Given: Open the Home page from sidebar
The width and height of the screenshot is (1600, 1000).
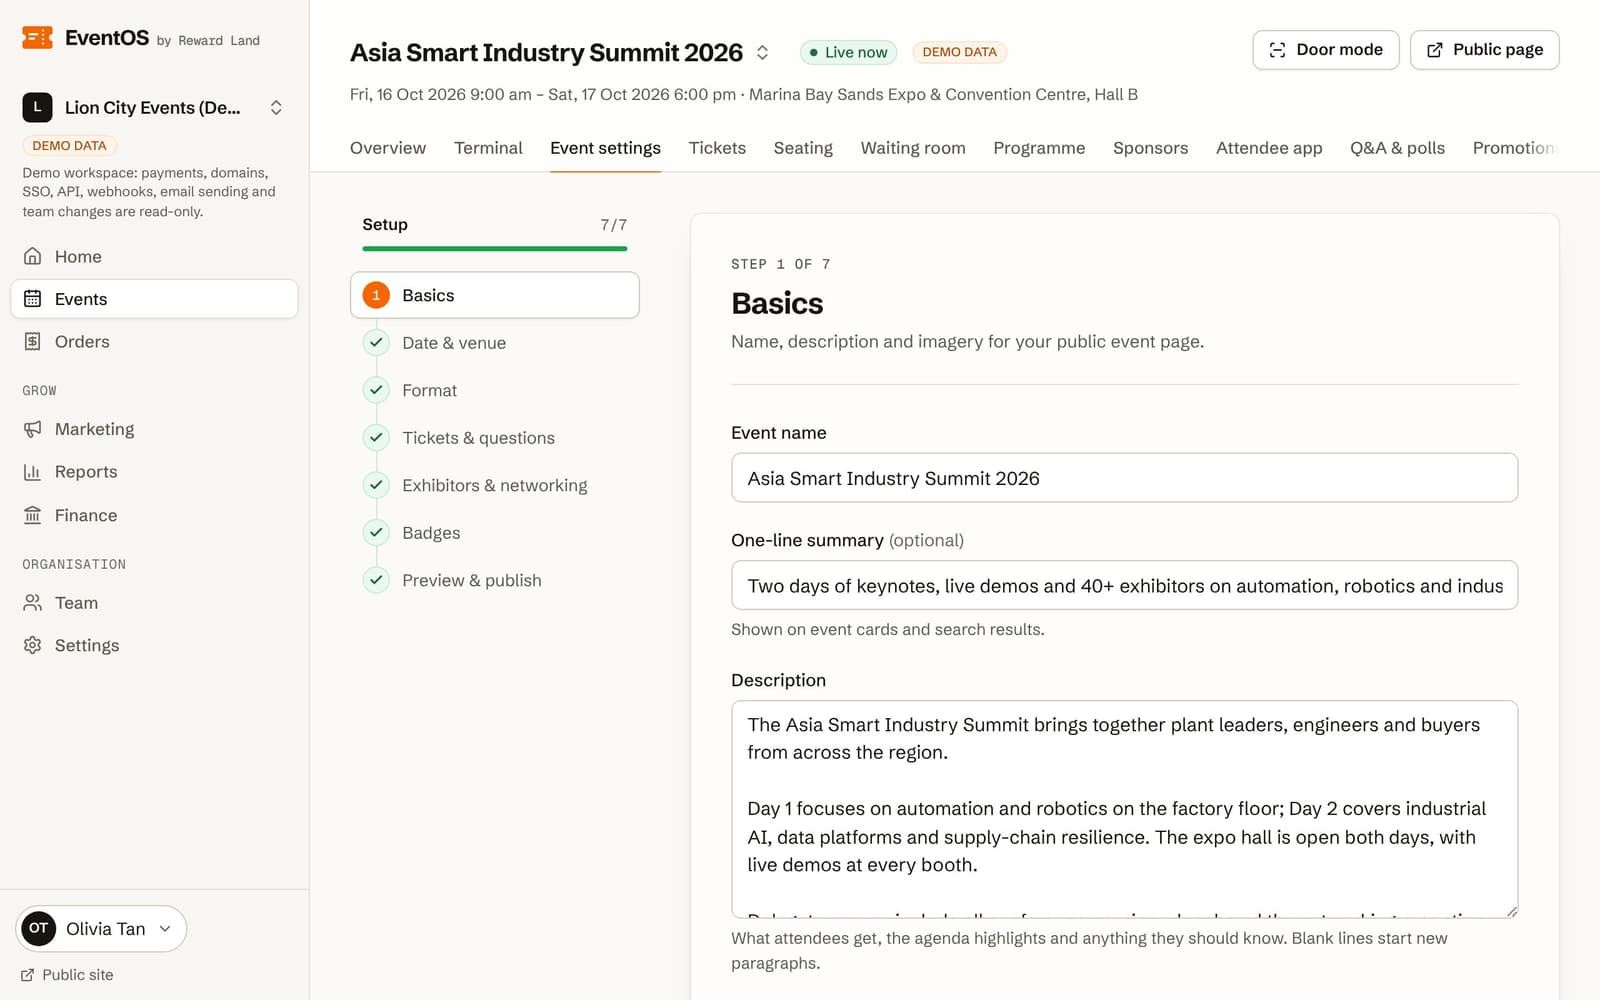Looking at the screenshot, I should click(x=154, y=257).
